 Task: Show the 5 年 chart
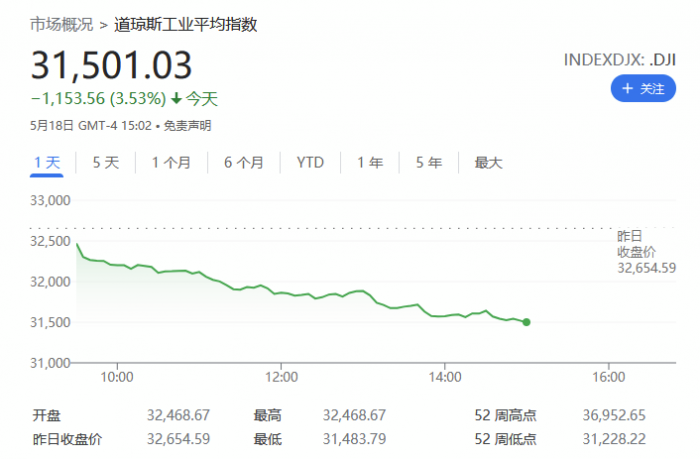428,162
